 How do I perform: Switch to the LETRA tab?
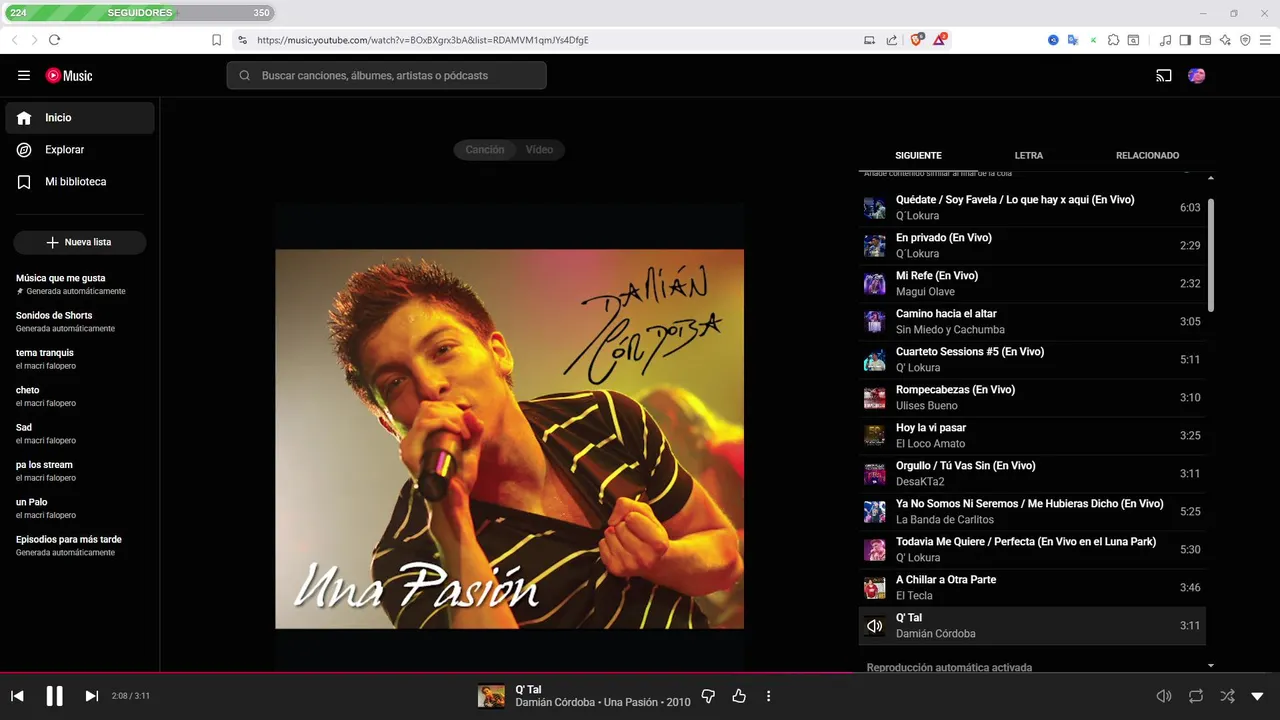(x=1028, y=155)
